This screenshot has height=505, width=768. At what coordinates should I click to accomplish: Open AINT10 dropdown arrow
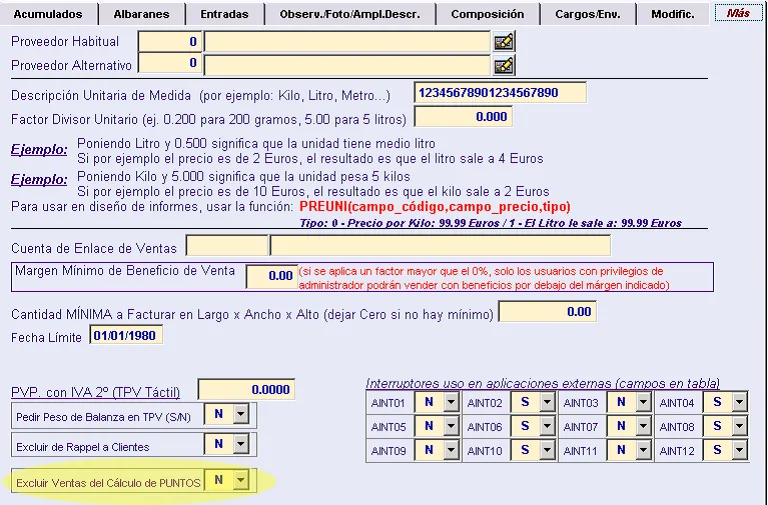click(547, 451)
